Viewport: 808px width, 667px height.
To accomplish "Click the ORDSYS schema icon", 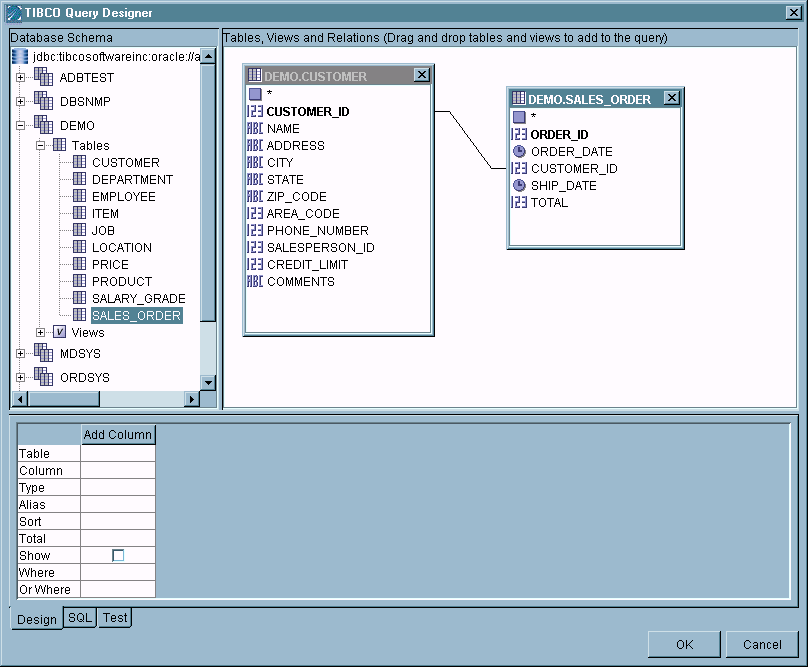I will point(43,377).
